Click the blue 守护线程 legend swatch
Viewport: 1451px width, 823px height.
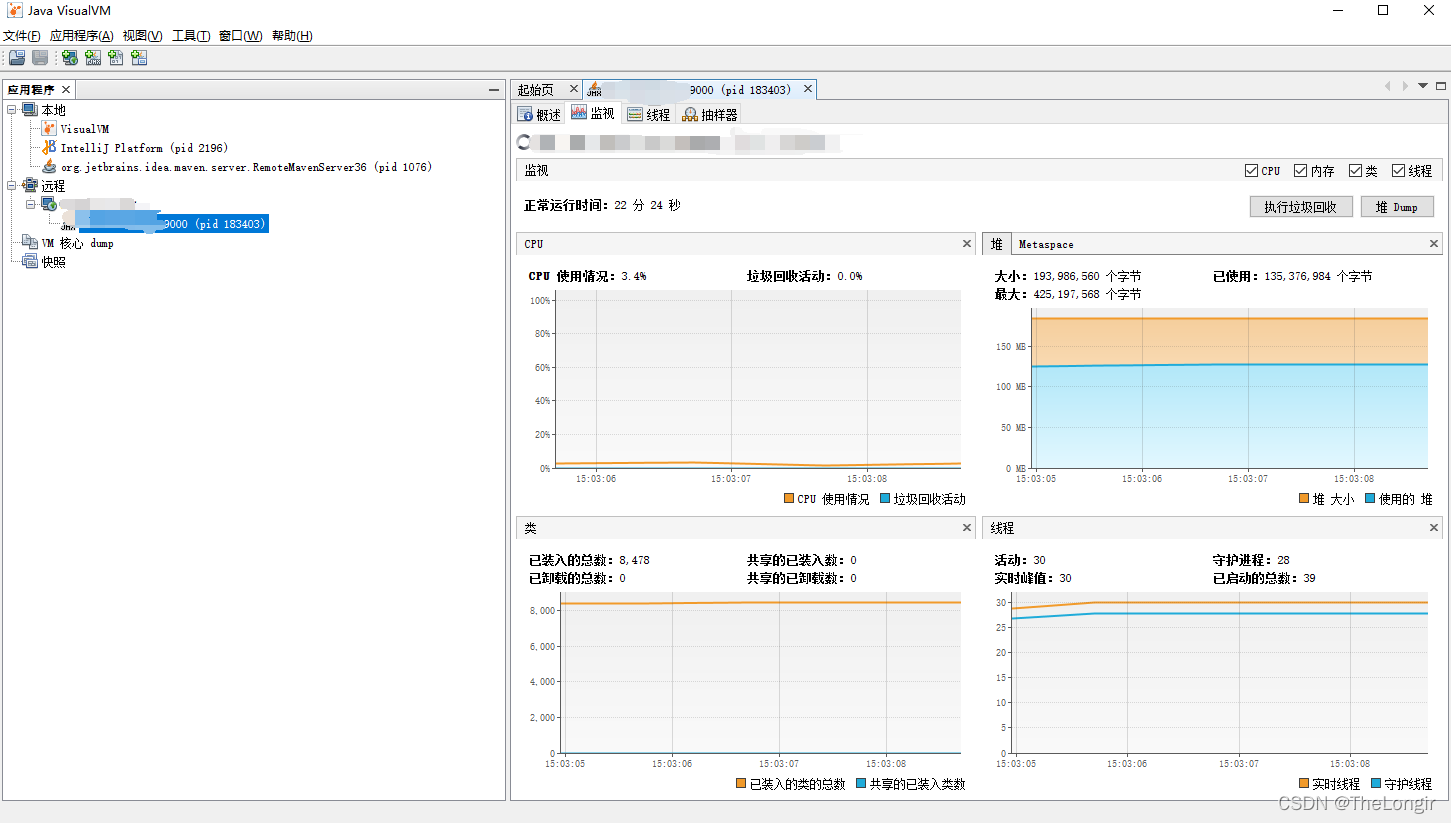pyautogui.click(x=1376, y=783)
